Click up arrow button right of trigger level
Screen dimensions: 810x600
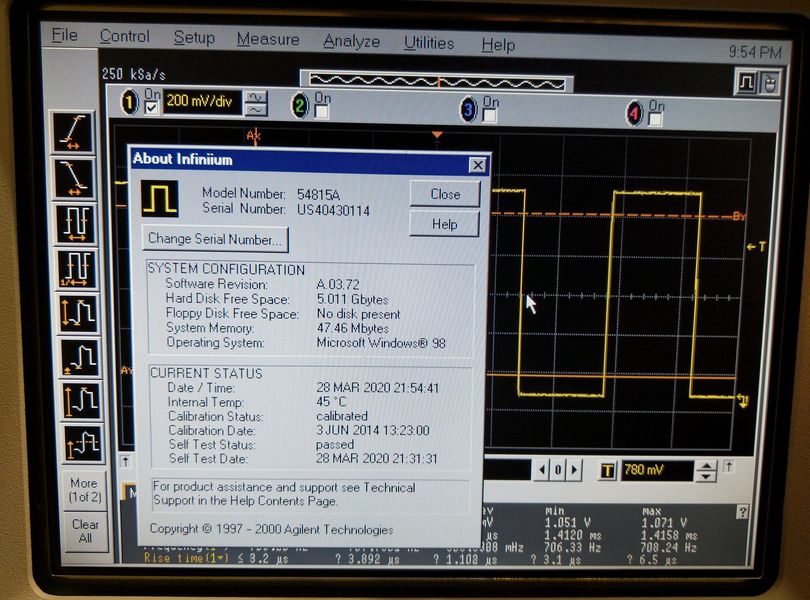pos(728,466)
